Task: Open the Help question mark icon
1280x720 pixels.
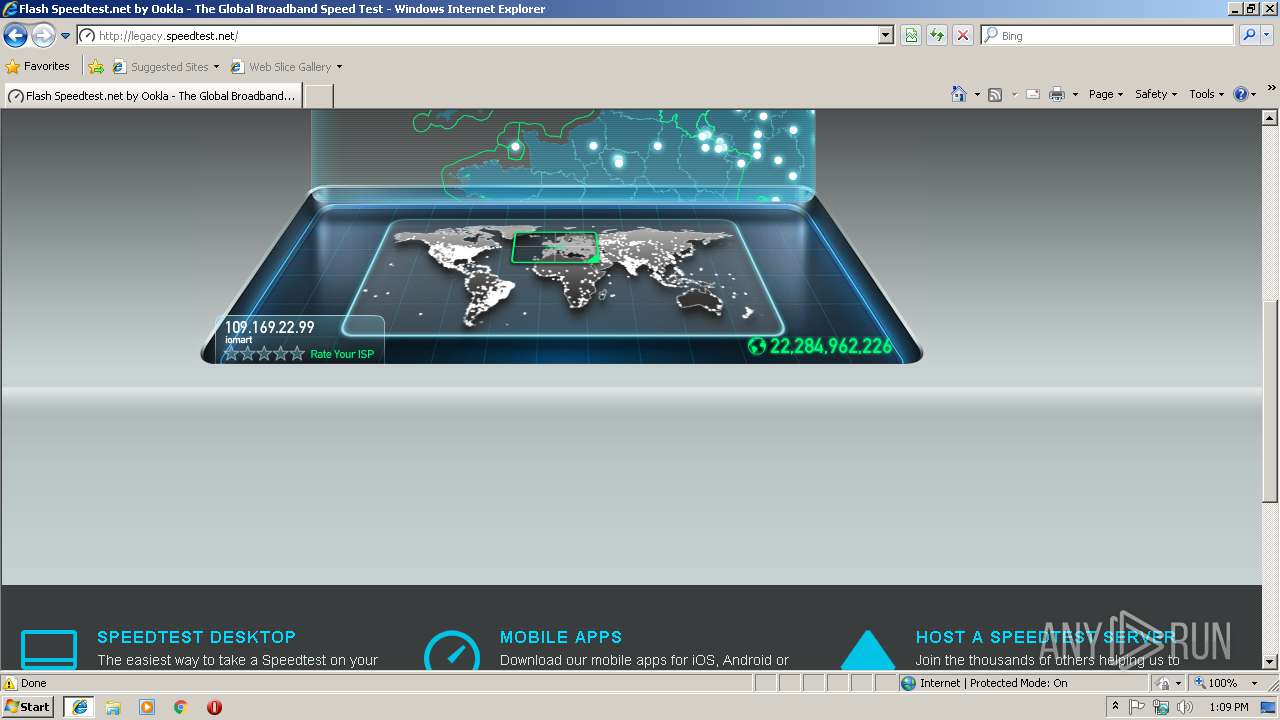Action: [x=1241, y=94]
